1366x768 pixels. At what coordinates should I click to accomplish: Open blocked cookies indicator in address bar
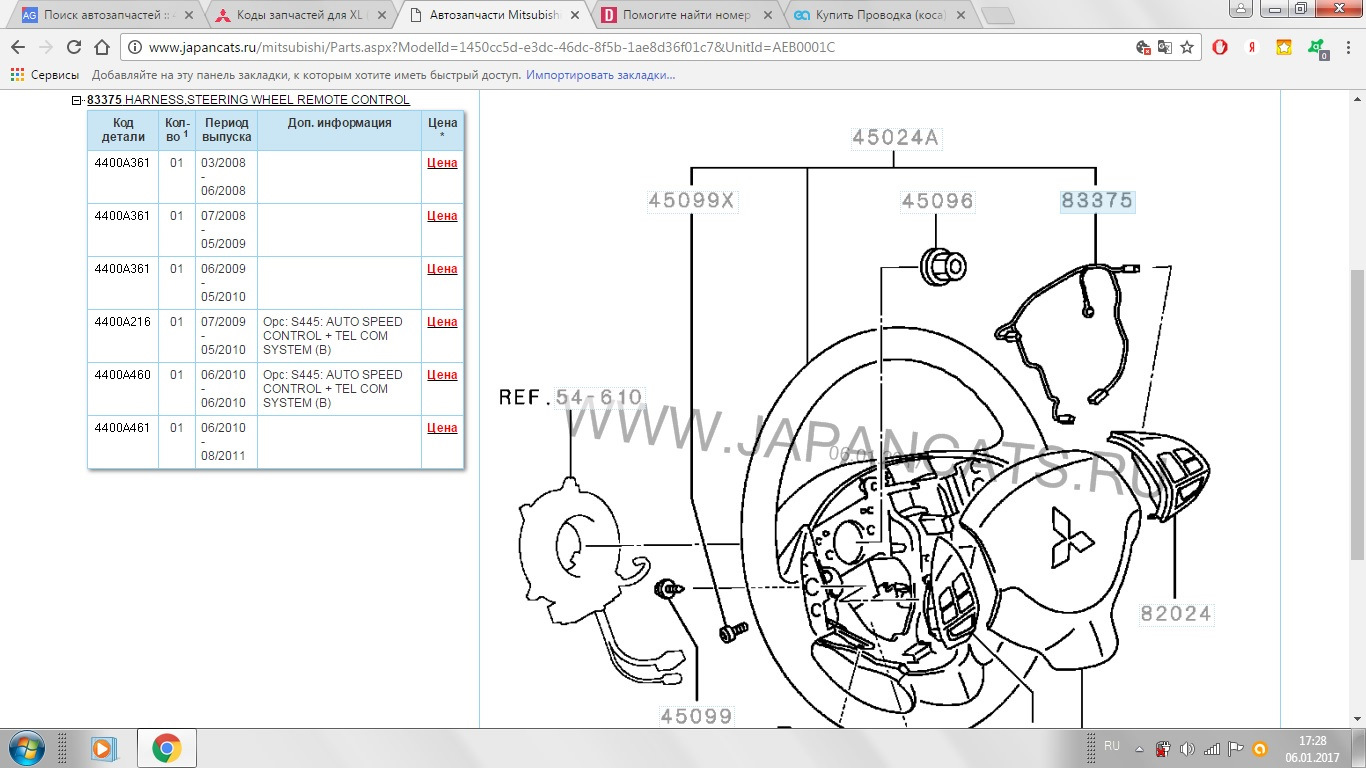[x=1144, y=47]
